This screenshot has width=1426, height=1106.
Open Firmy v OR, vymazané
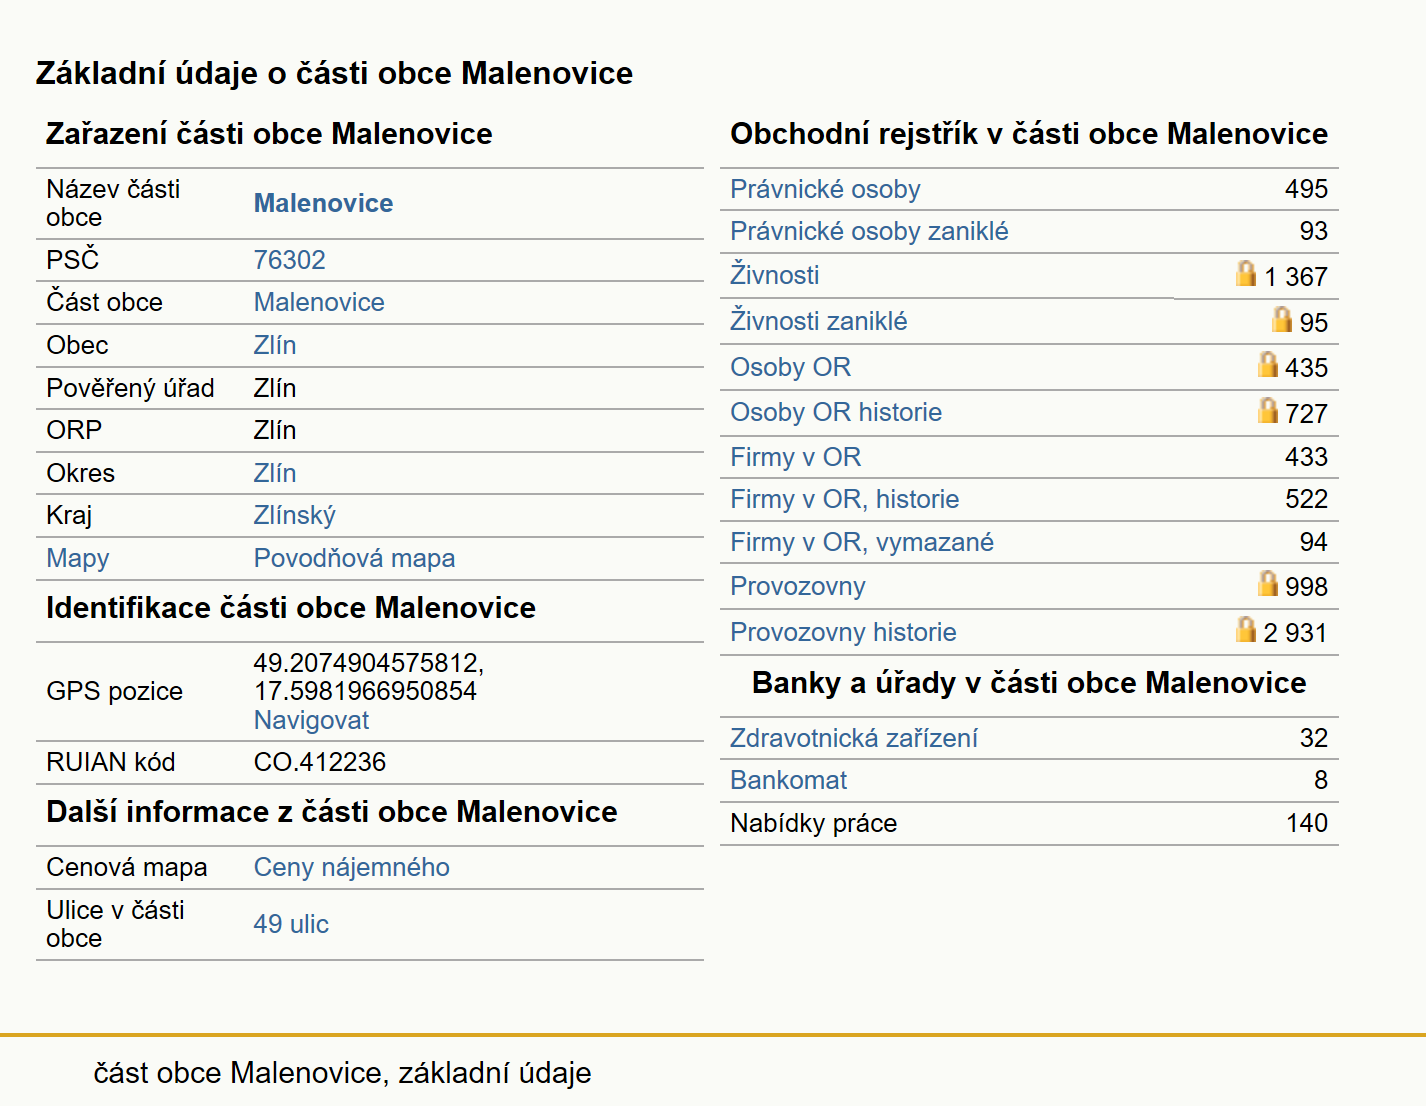pos(862,542)
